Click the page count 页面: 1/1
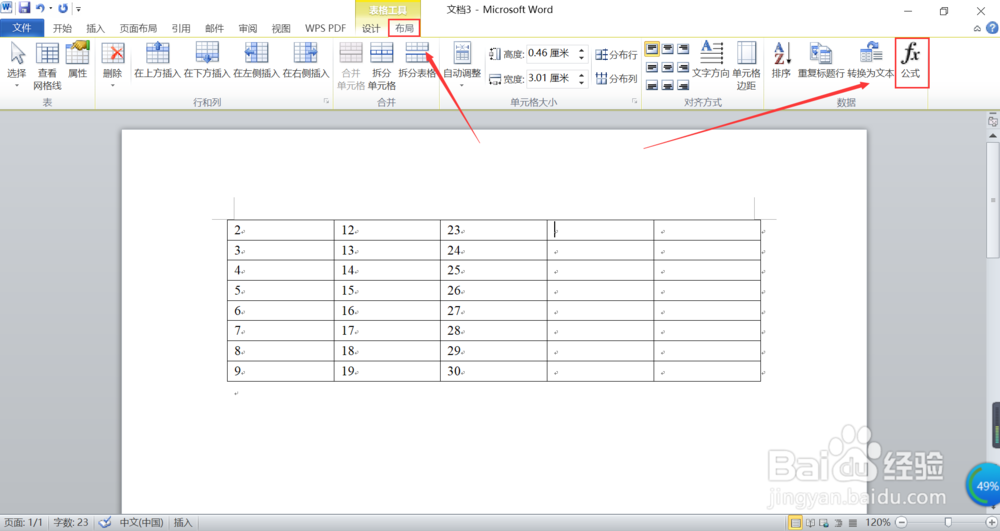This screenshot has height=531, width=1000. 24,523
